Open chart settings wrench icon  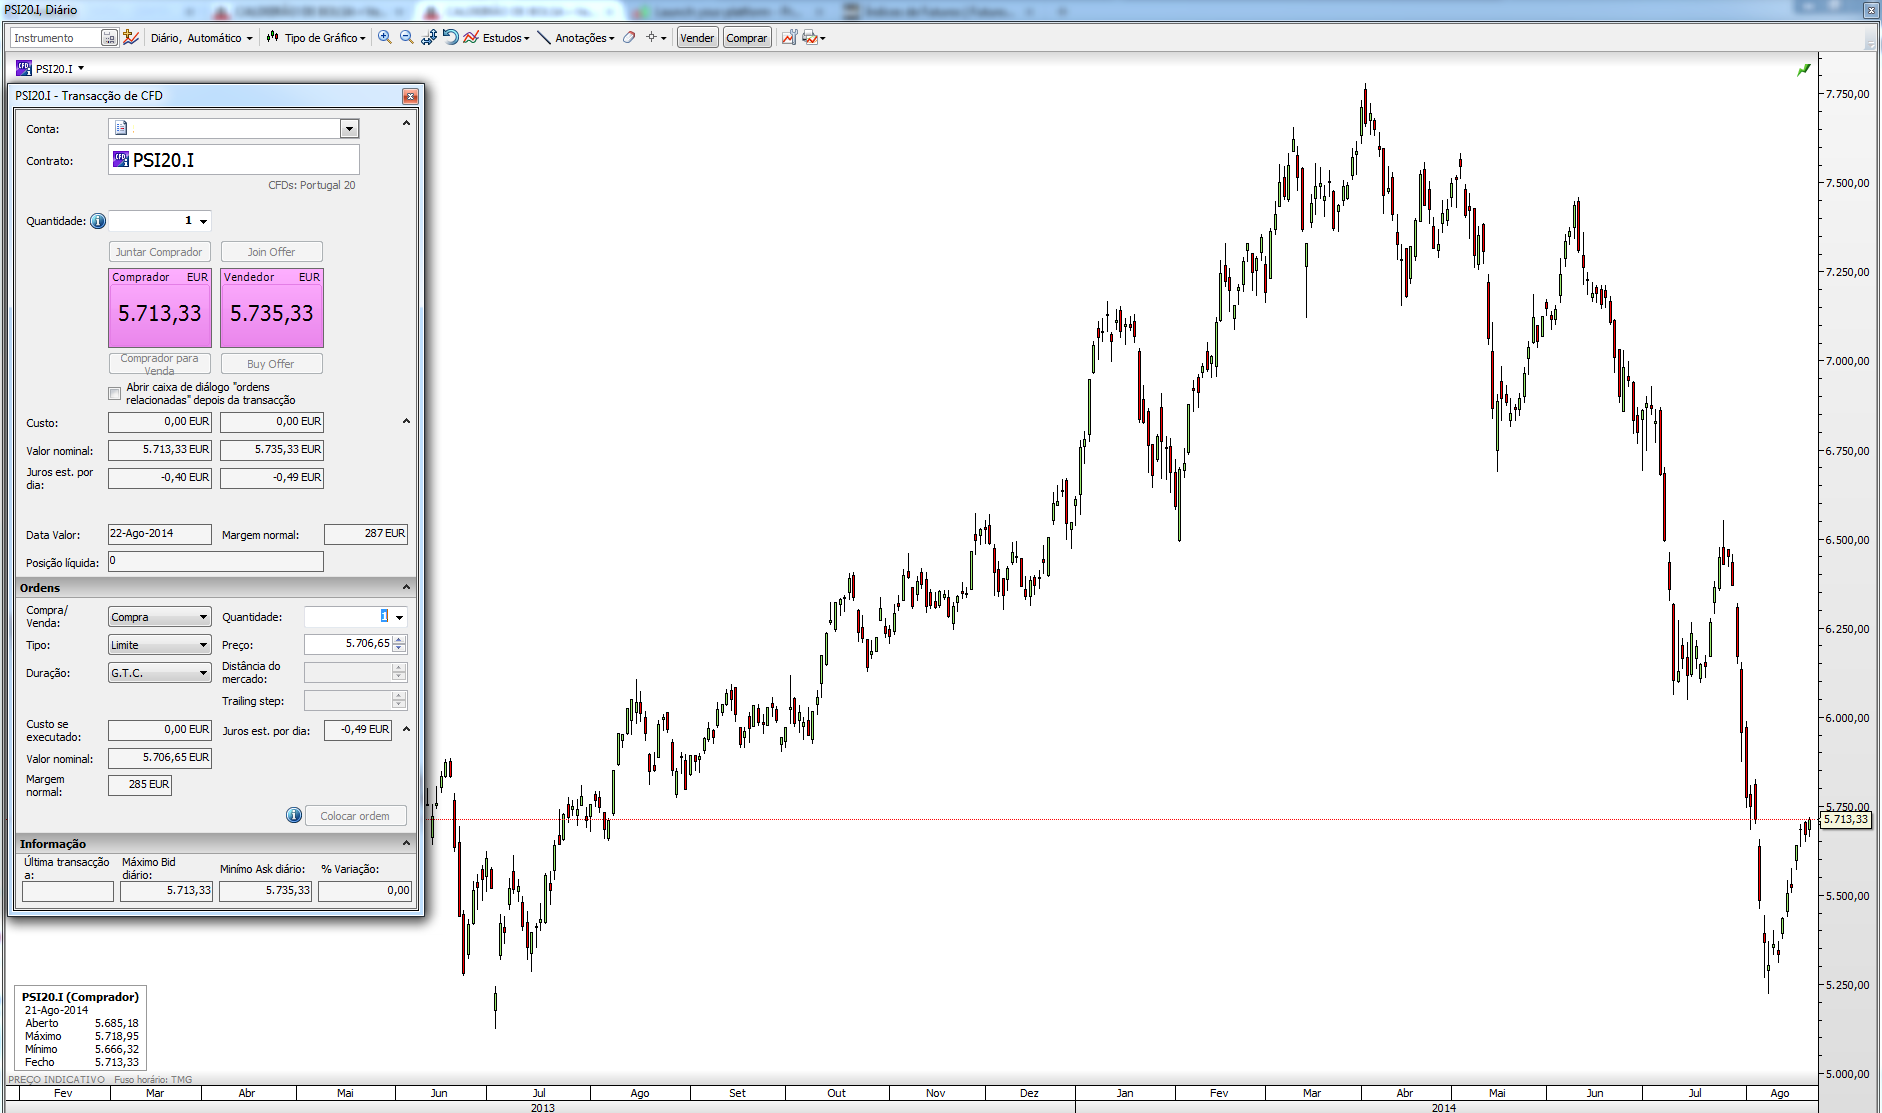pyautogui.click(x=789, y=38)
